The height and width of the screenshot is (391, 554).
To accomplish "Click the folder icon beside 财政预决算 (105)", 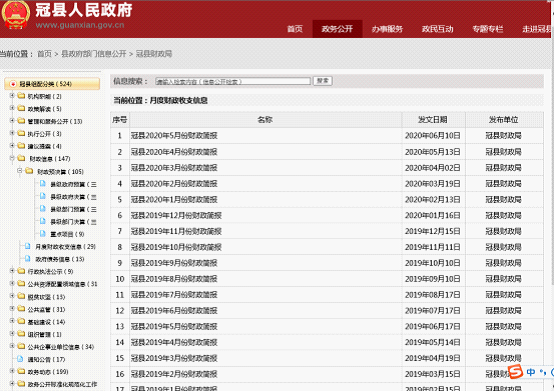I will 29,171.
